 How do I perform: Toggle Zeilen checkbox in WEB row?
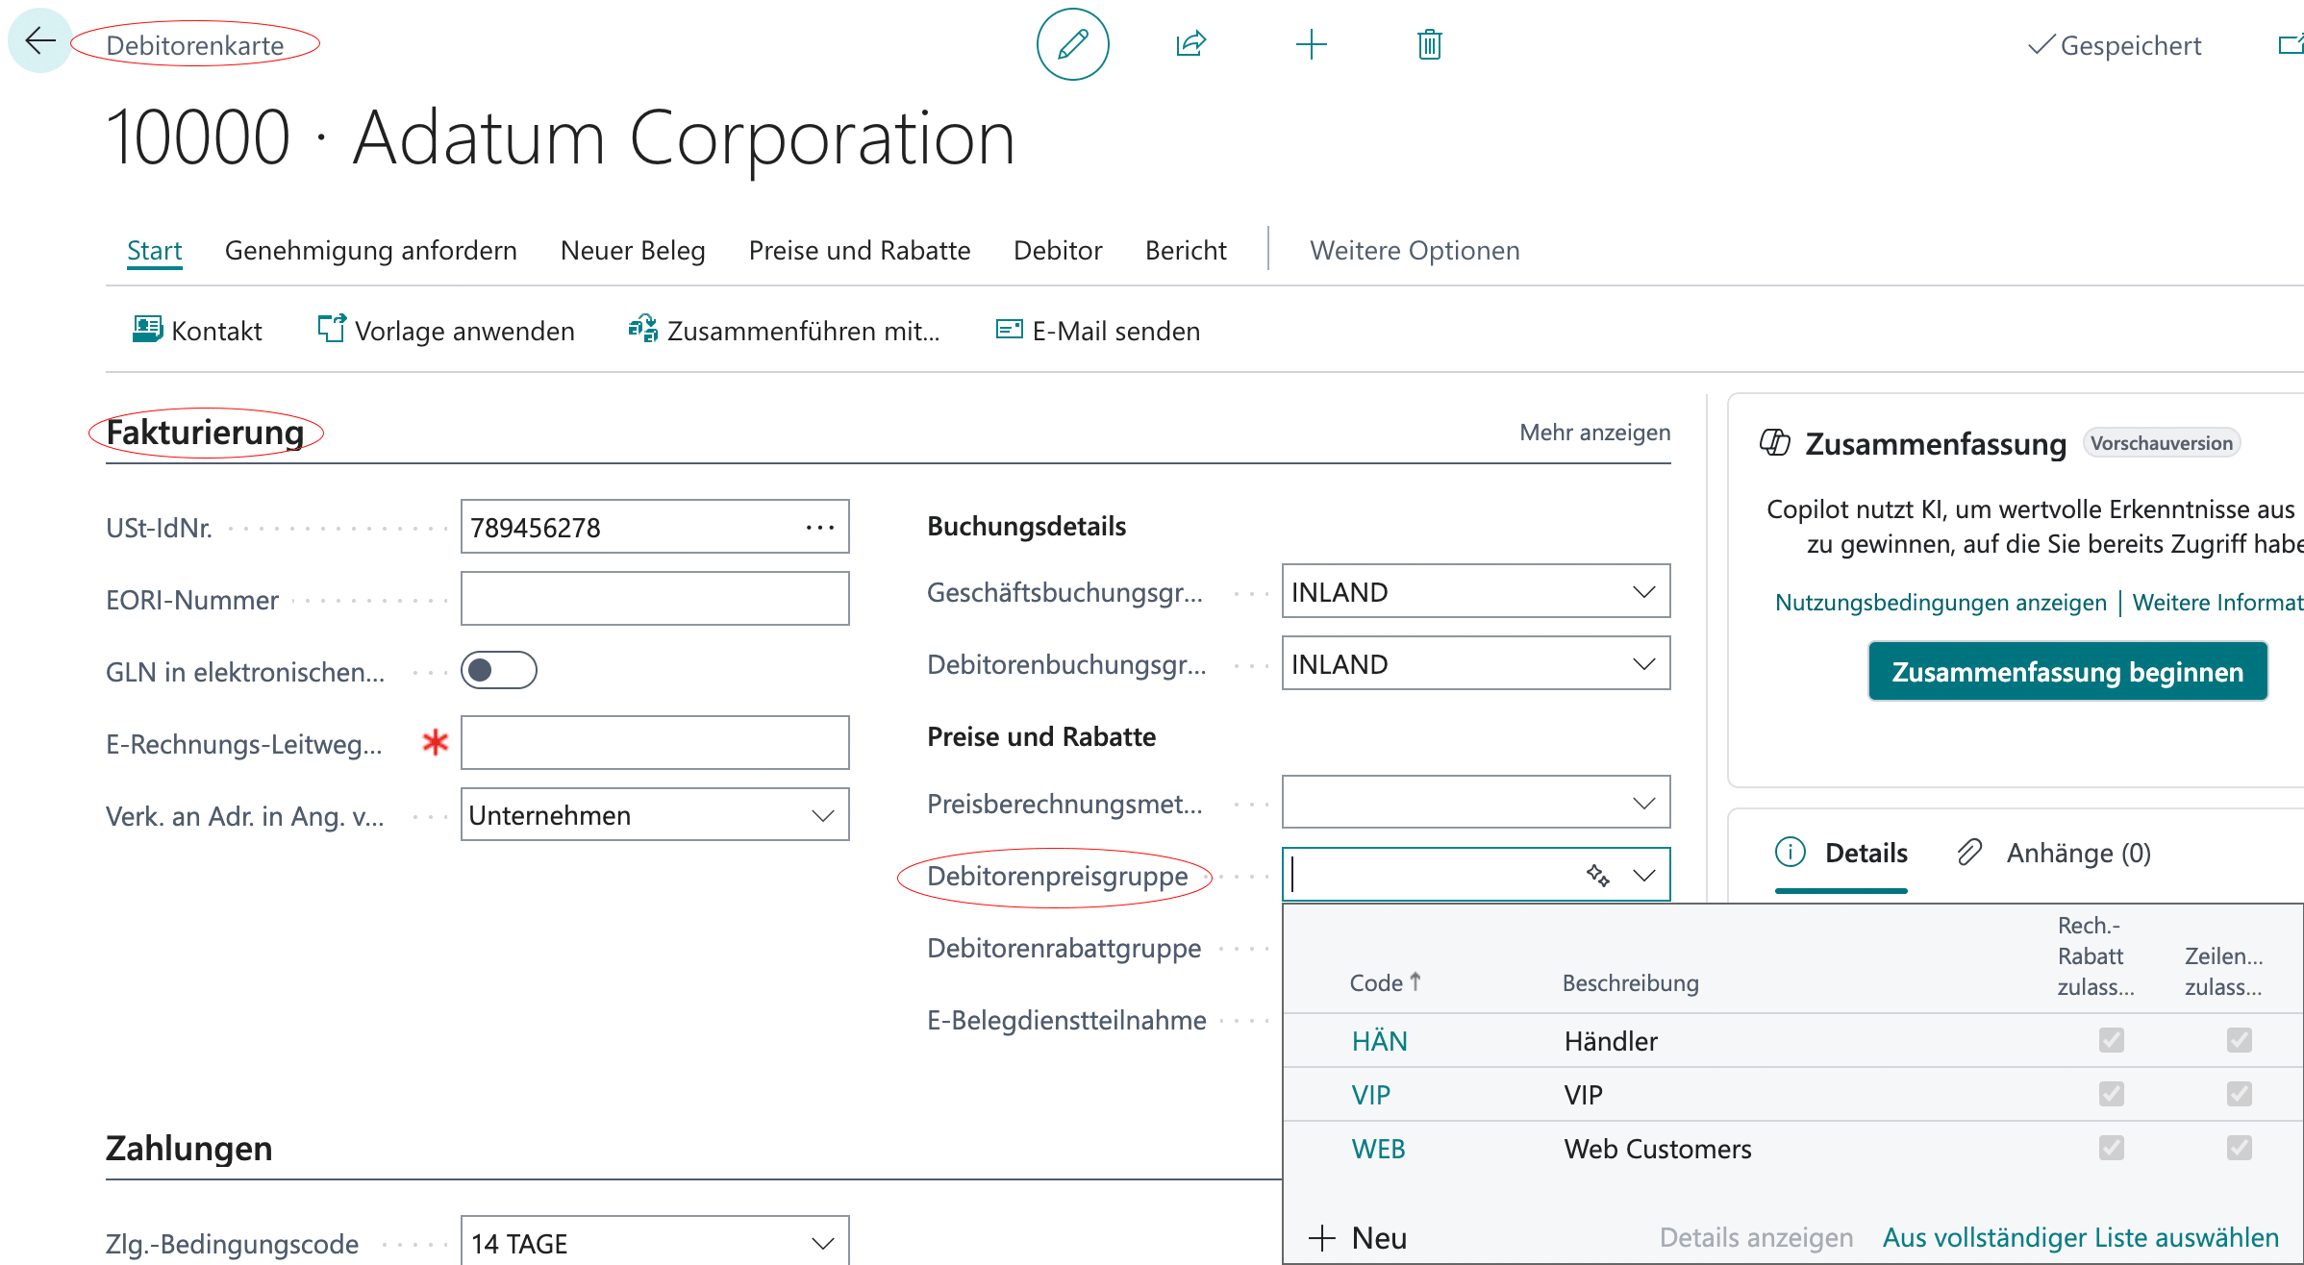point(2239,1149)
